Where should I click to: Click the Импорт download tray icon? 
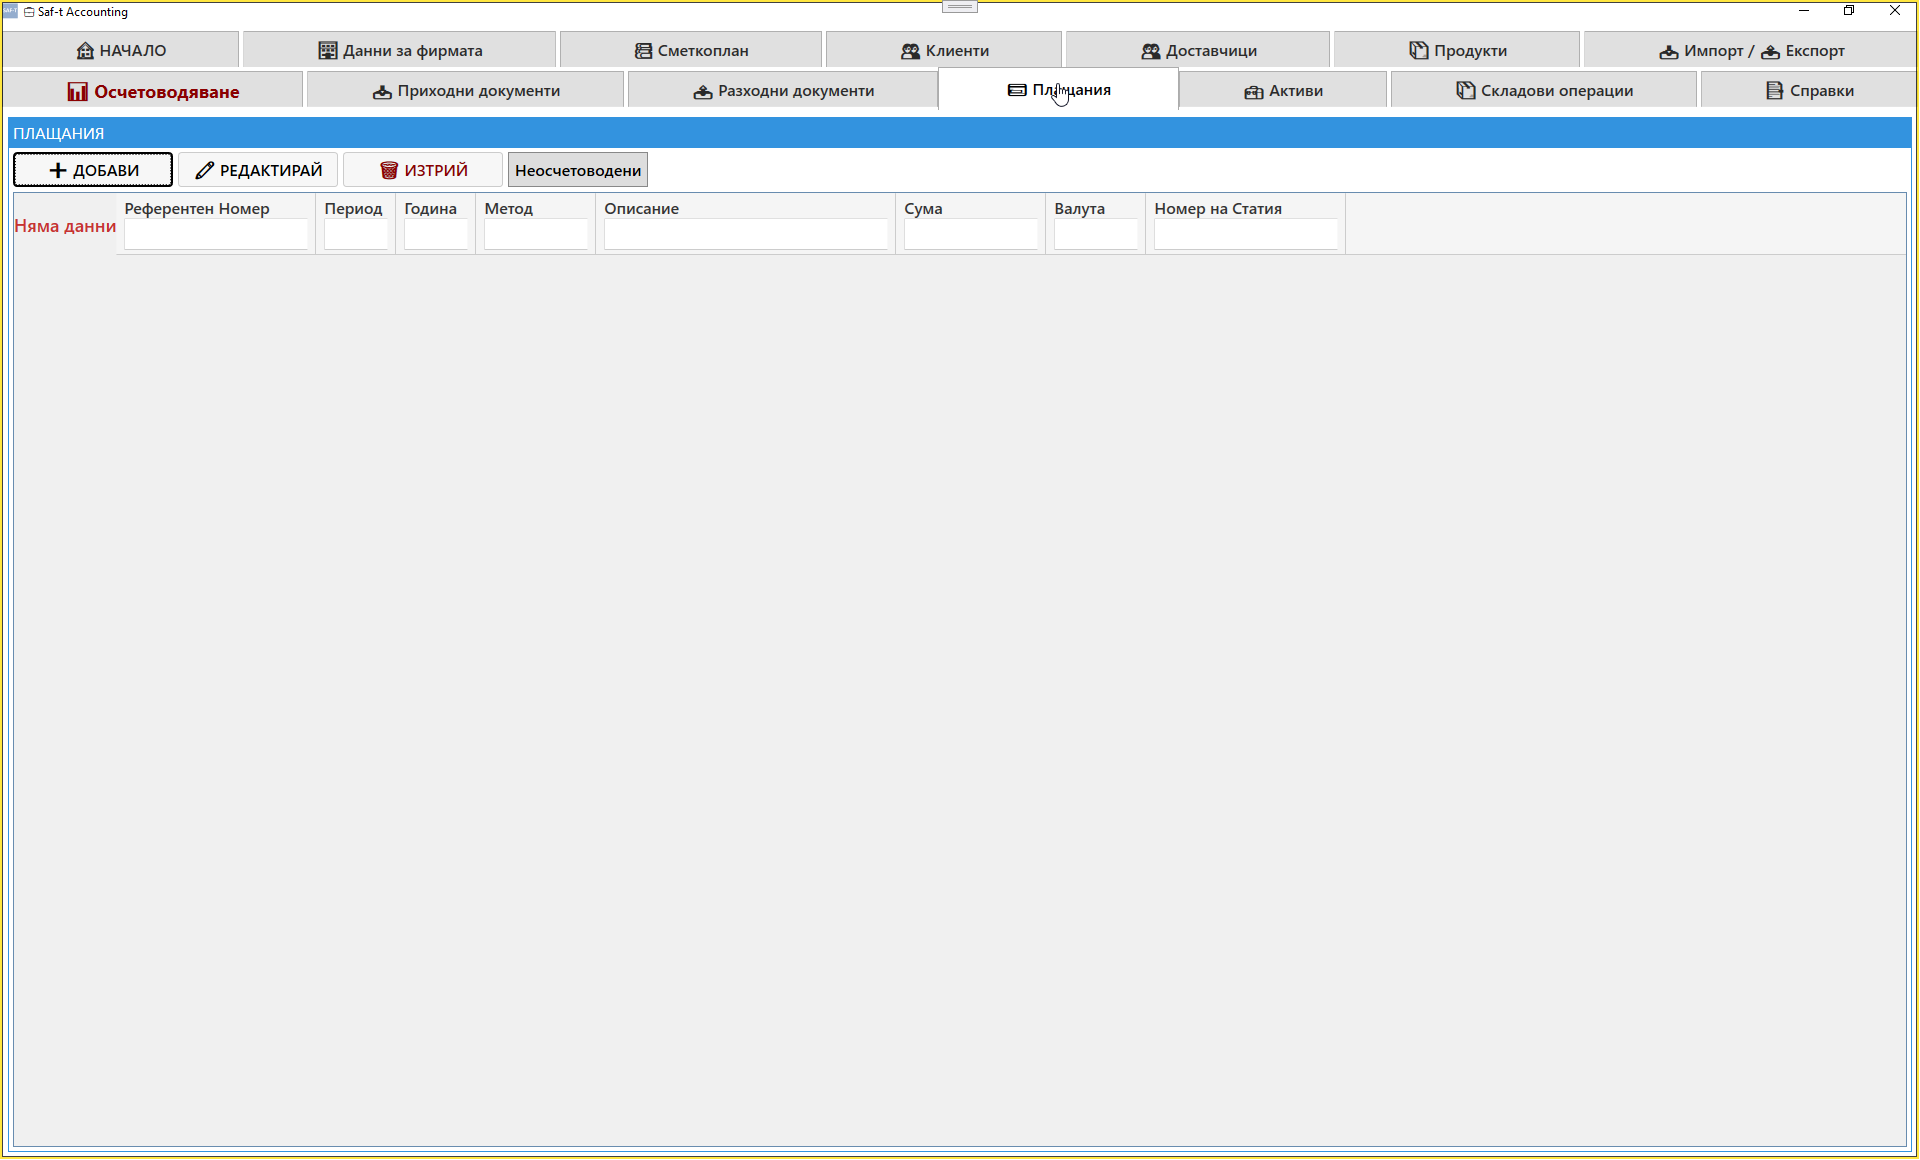tap(1669, 51)
